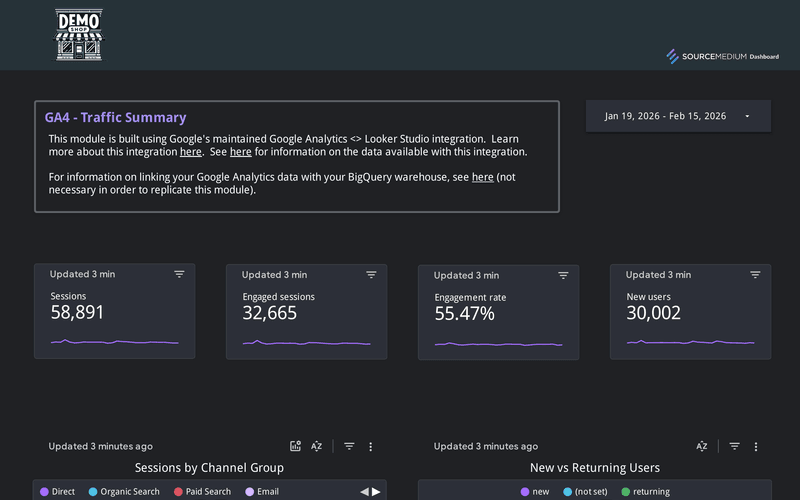Viewport: 800px width, 500px height.
Task: Open more options for New vs Returning Users
Action: 755,446
